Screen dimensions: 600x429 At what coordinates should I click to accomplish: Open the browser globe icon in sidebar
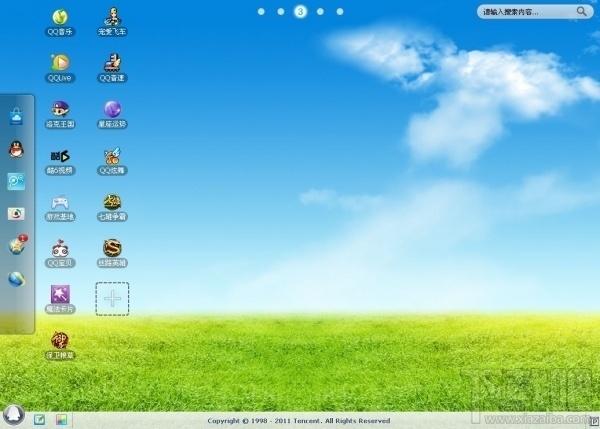16,279
